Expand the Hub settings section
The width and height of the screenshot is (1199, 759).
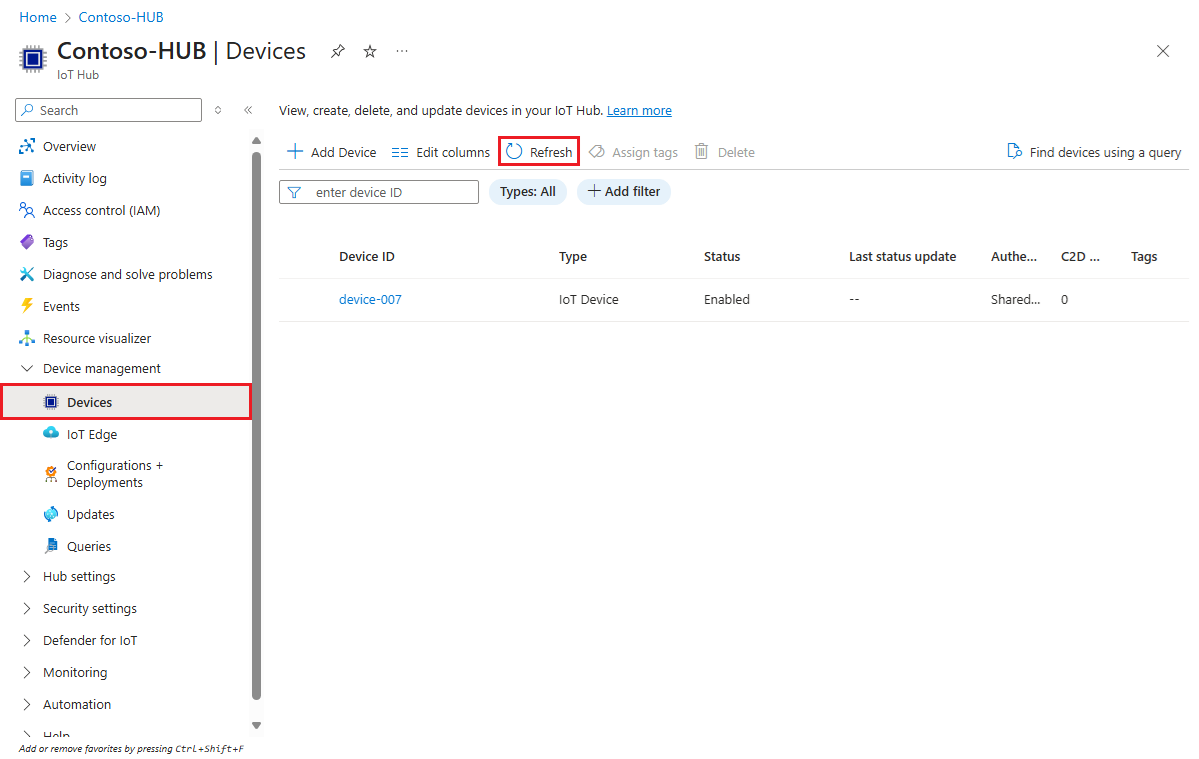79,576
